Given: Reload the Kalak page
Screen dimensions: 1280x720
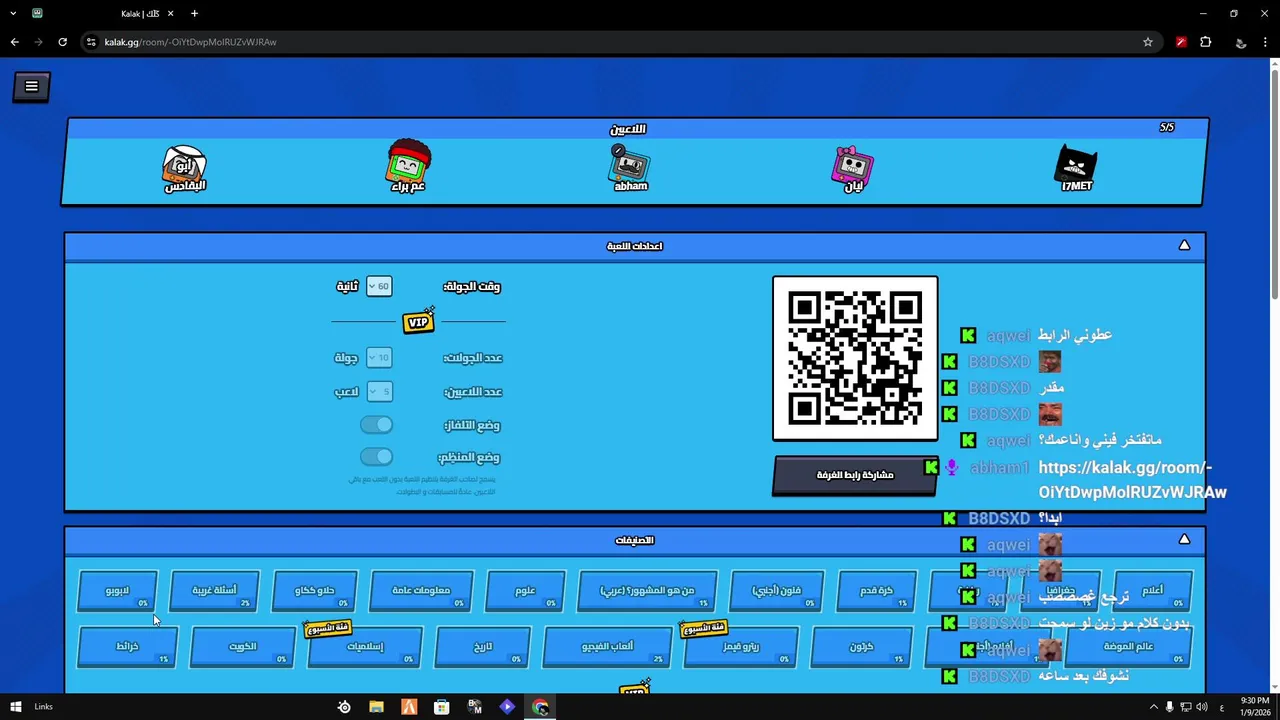Looking at the screenshot, I should (x=62, y=42).
